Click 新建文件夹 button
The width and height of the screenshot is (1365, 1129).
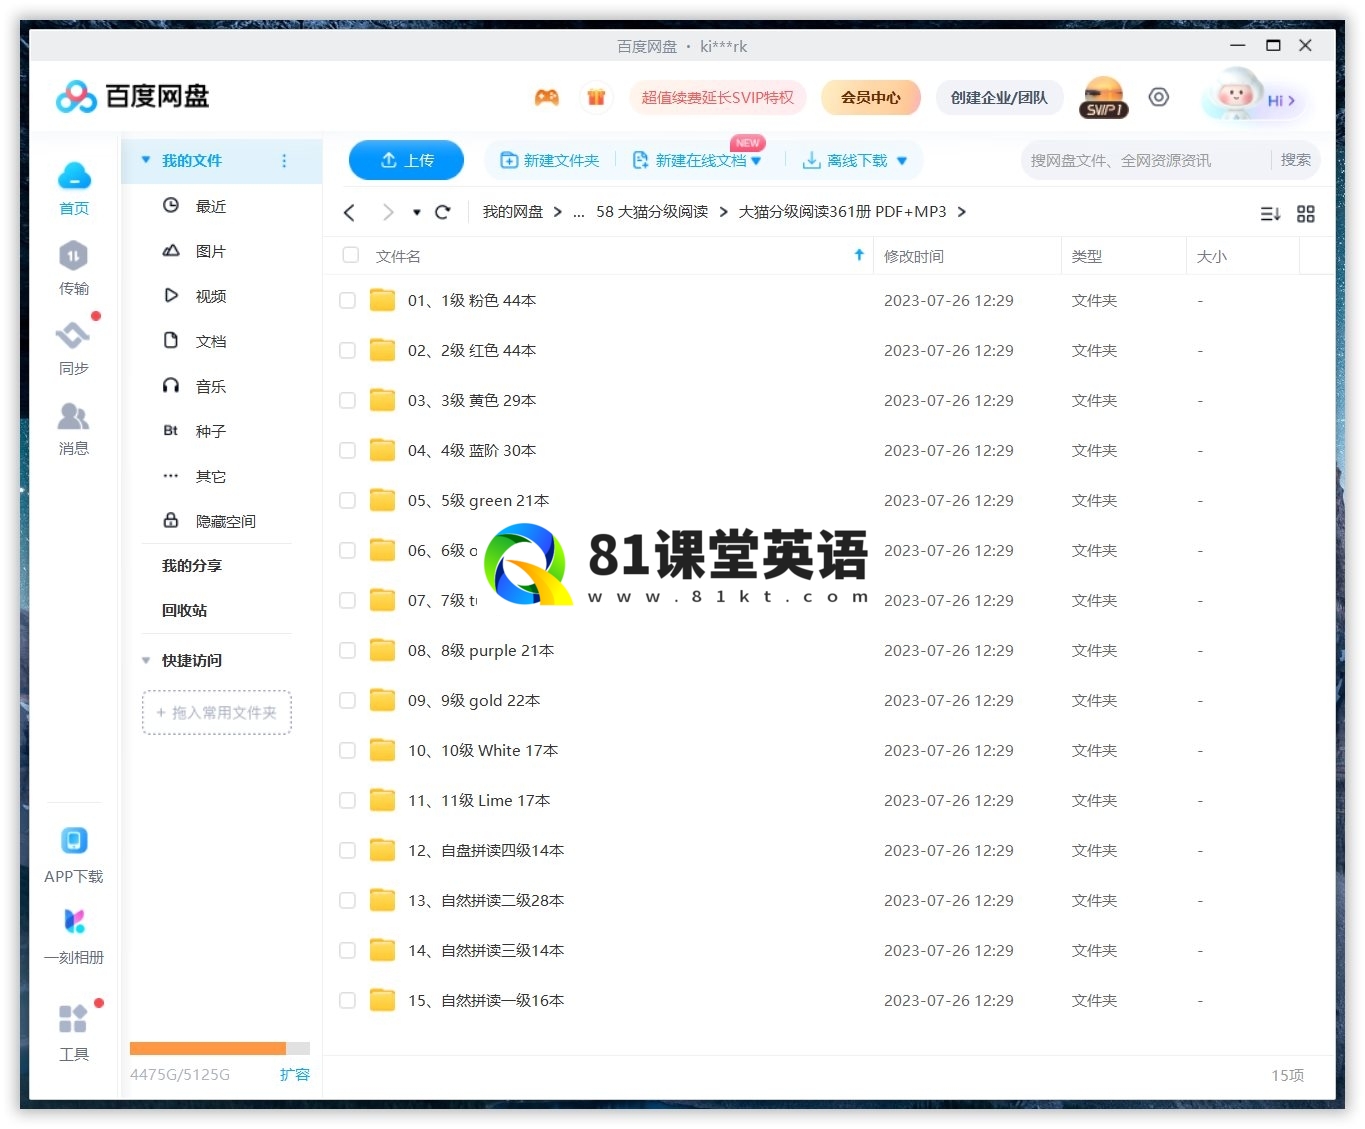(550, 160)
